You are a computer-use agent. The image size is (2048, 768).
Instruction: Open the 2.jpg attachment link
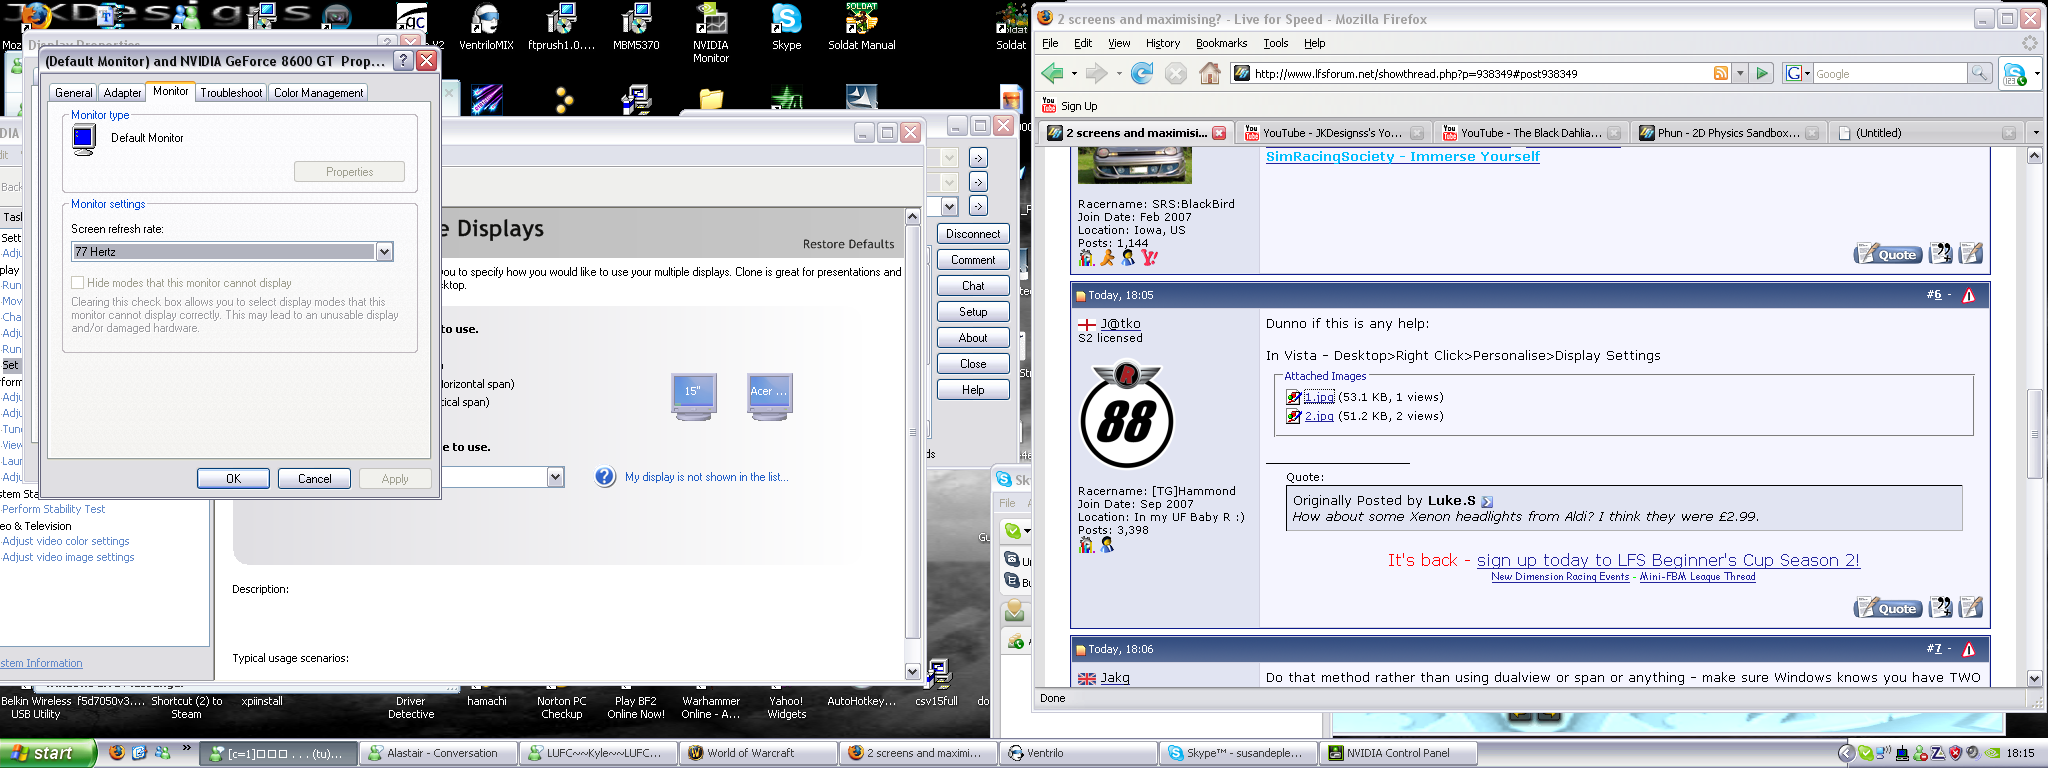tap(1318, 416)
